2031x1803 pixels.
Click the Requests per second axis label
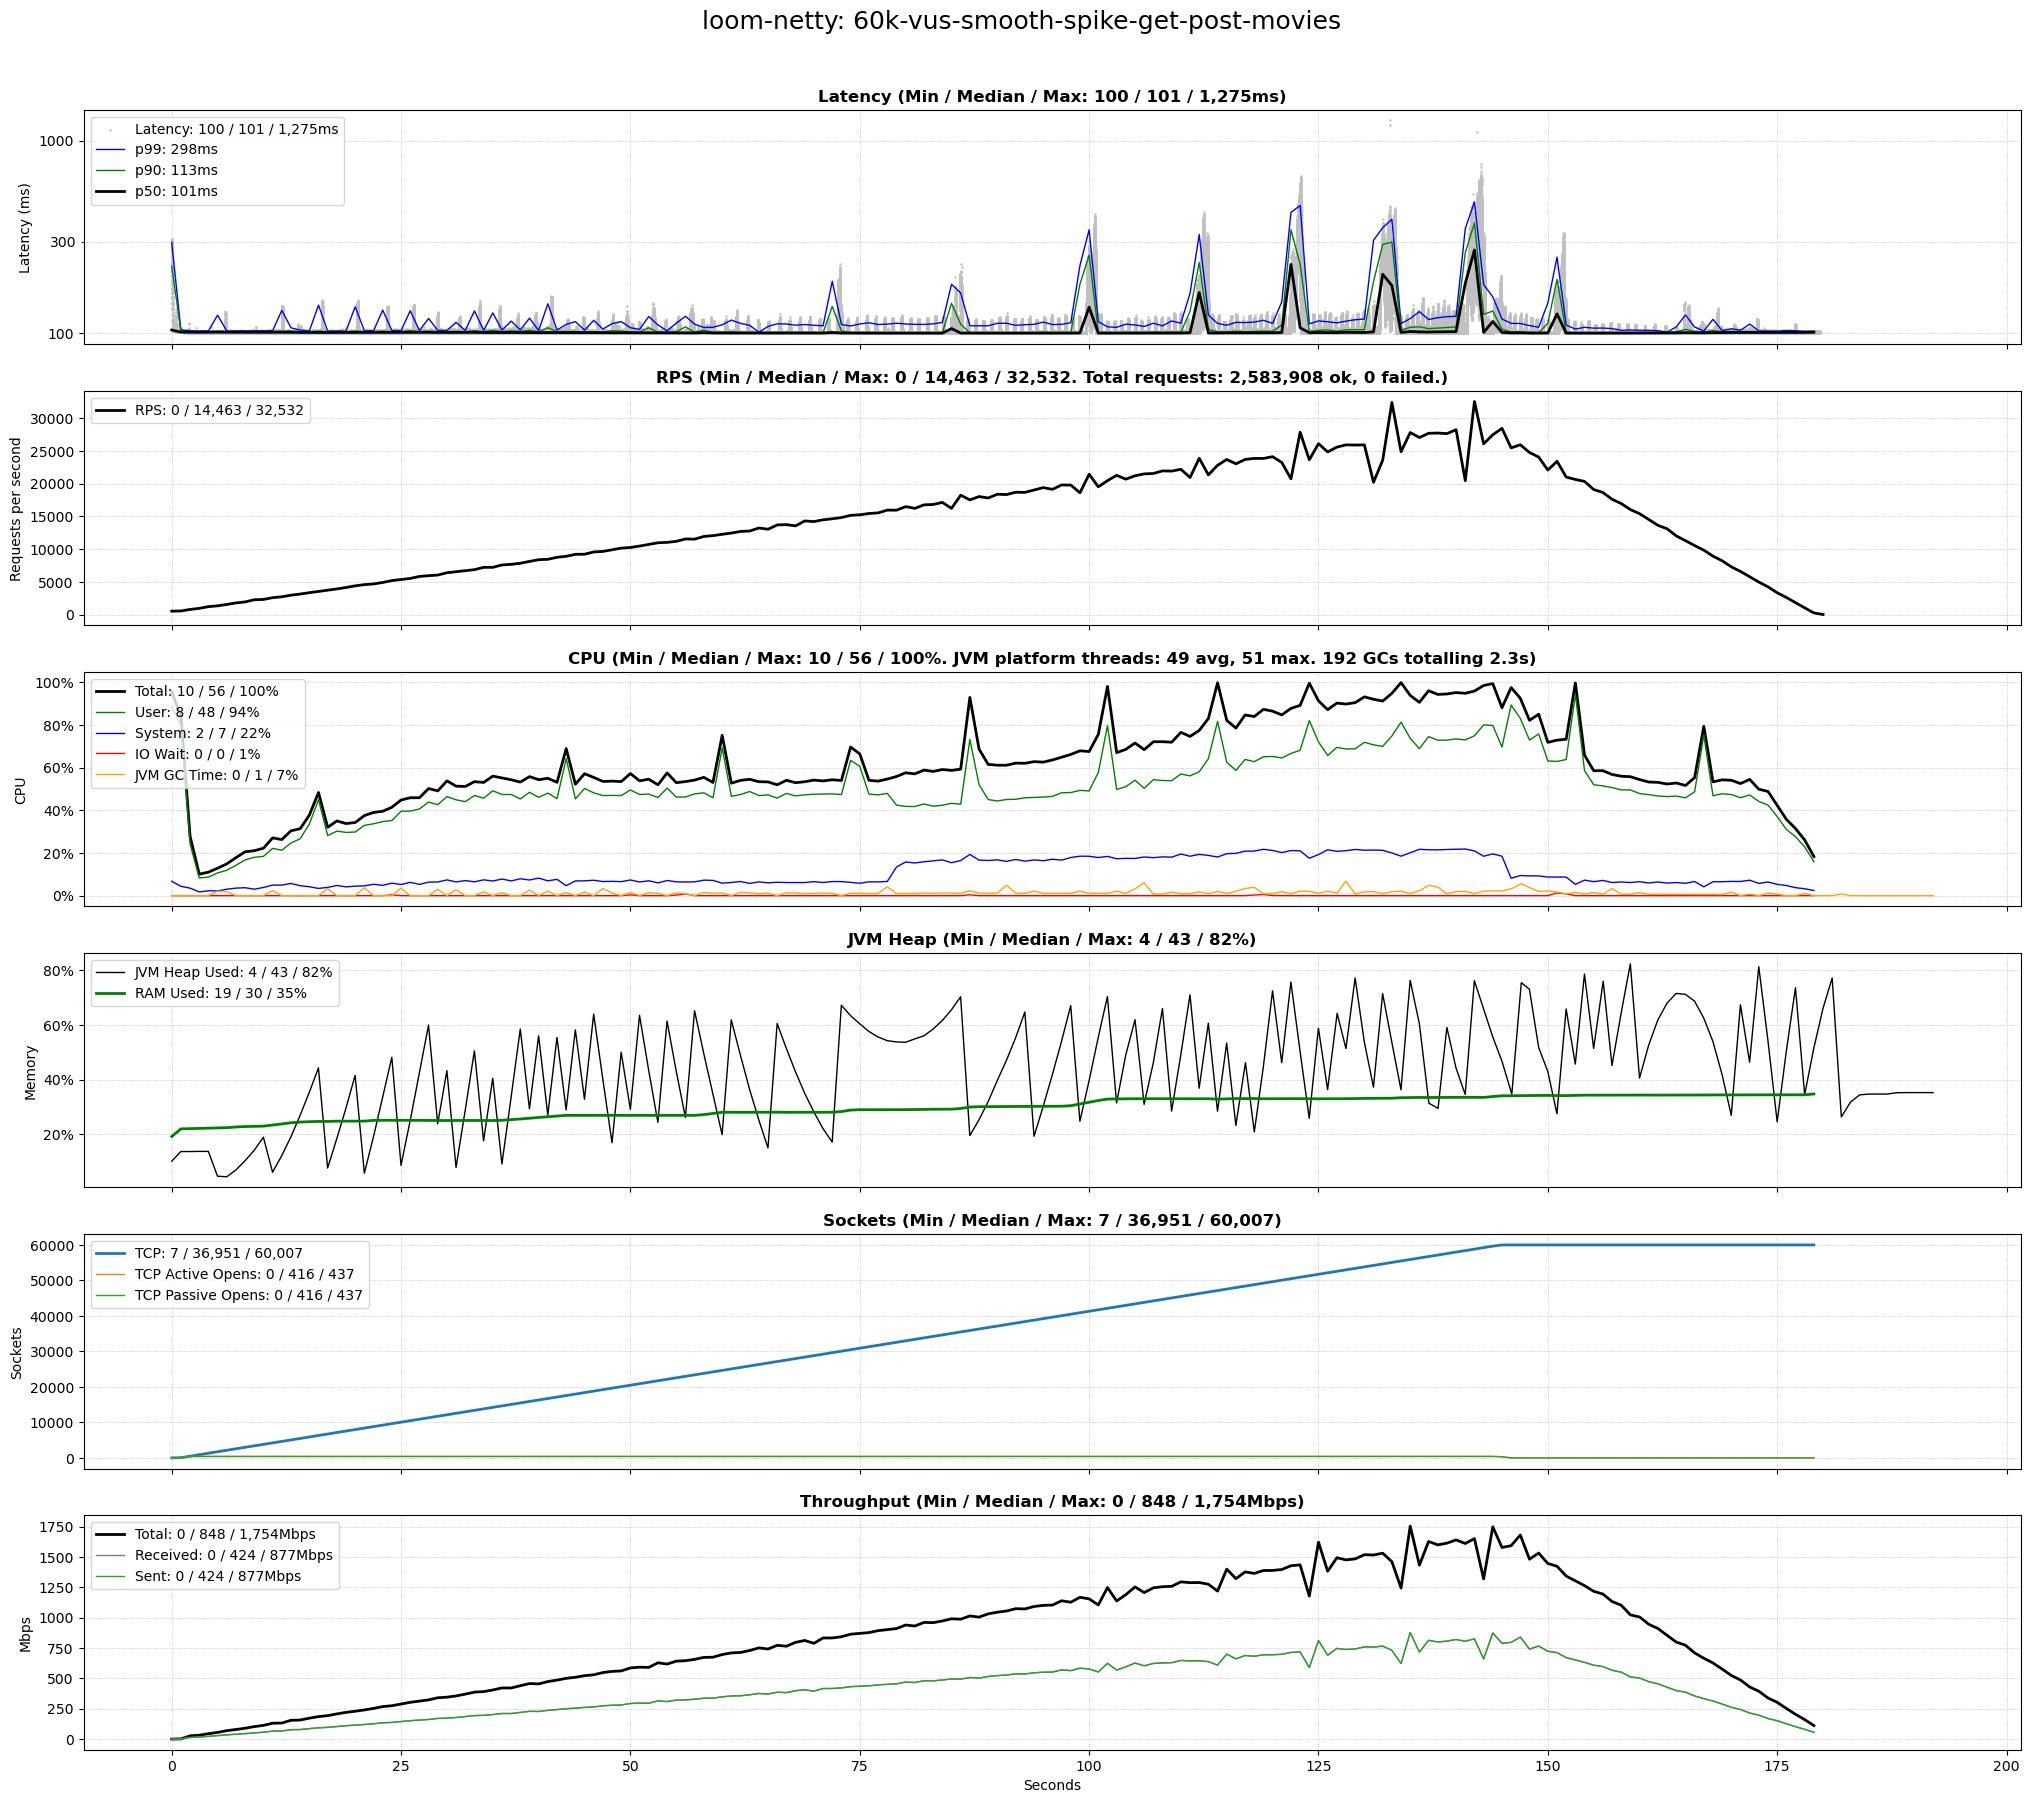pyautogui.click(x=16, y=509)
